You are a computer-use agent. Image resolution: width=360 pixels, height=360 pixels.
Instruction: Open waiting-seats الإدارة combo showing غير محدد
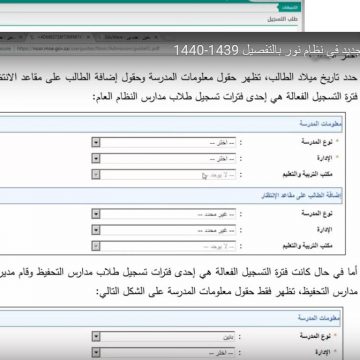coord(164,230)
